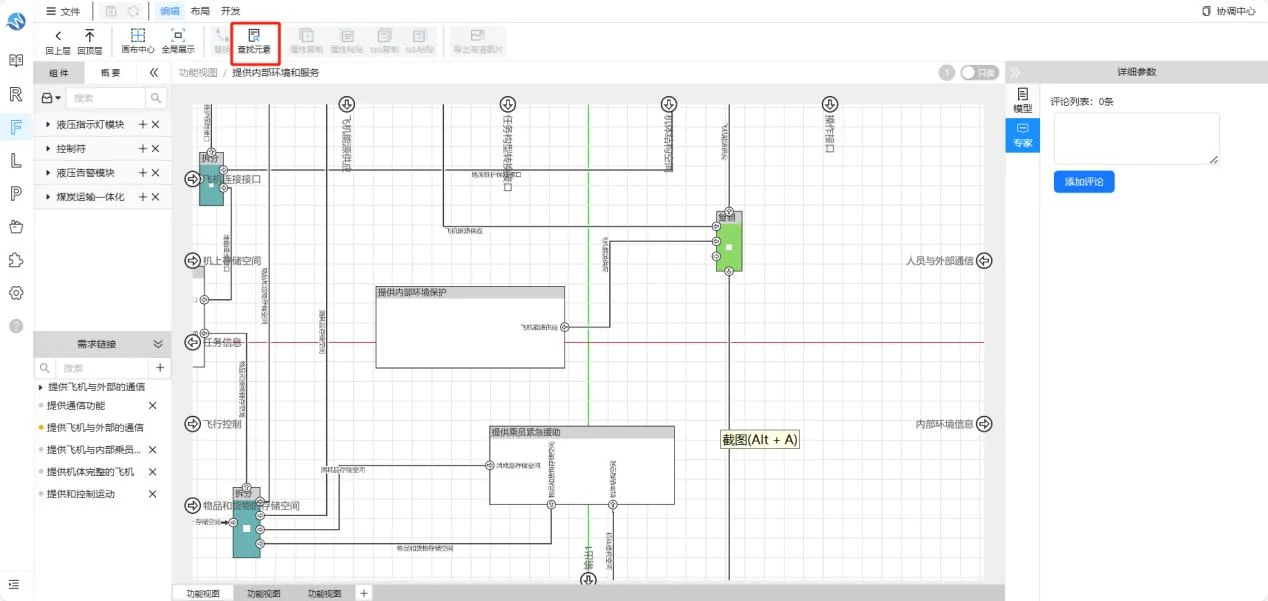Open the basket icon in left sidebar

(x=16, y=226)
